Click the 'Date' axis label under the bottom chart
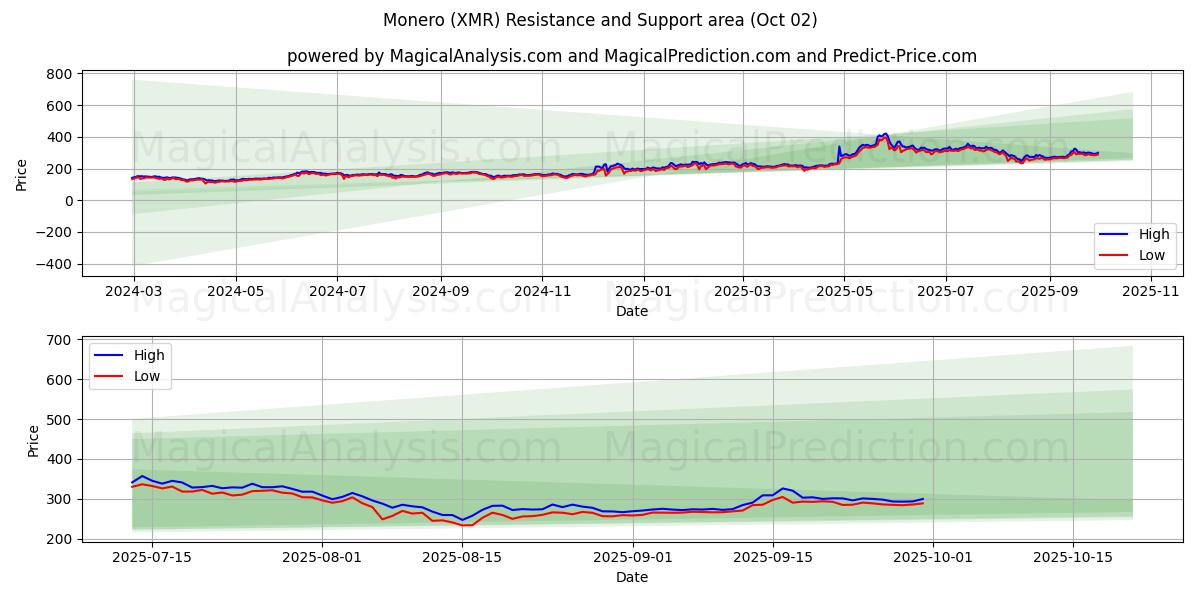This screenshot has height=600, width=1200. coord(632,577)
